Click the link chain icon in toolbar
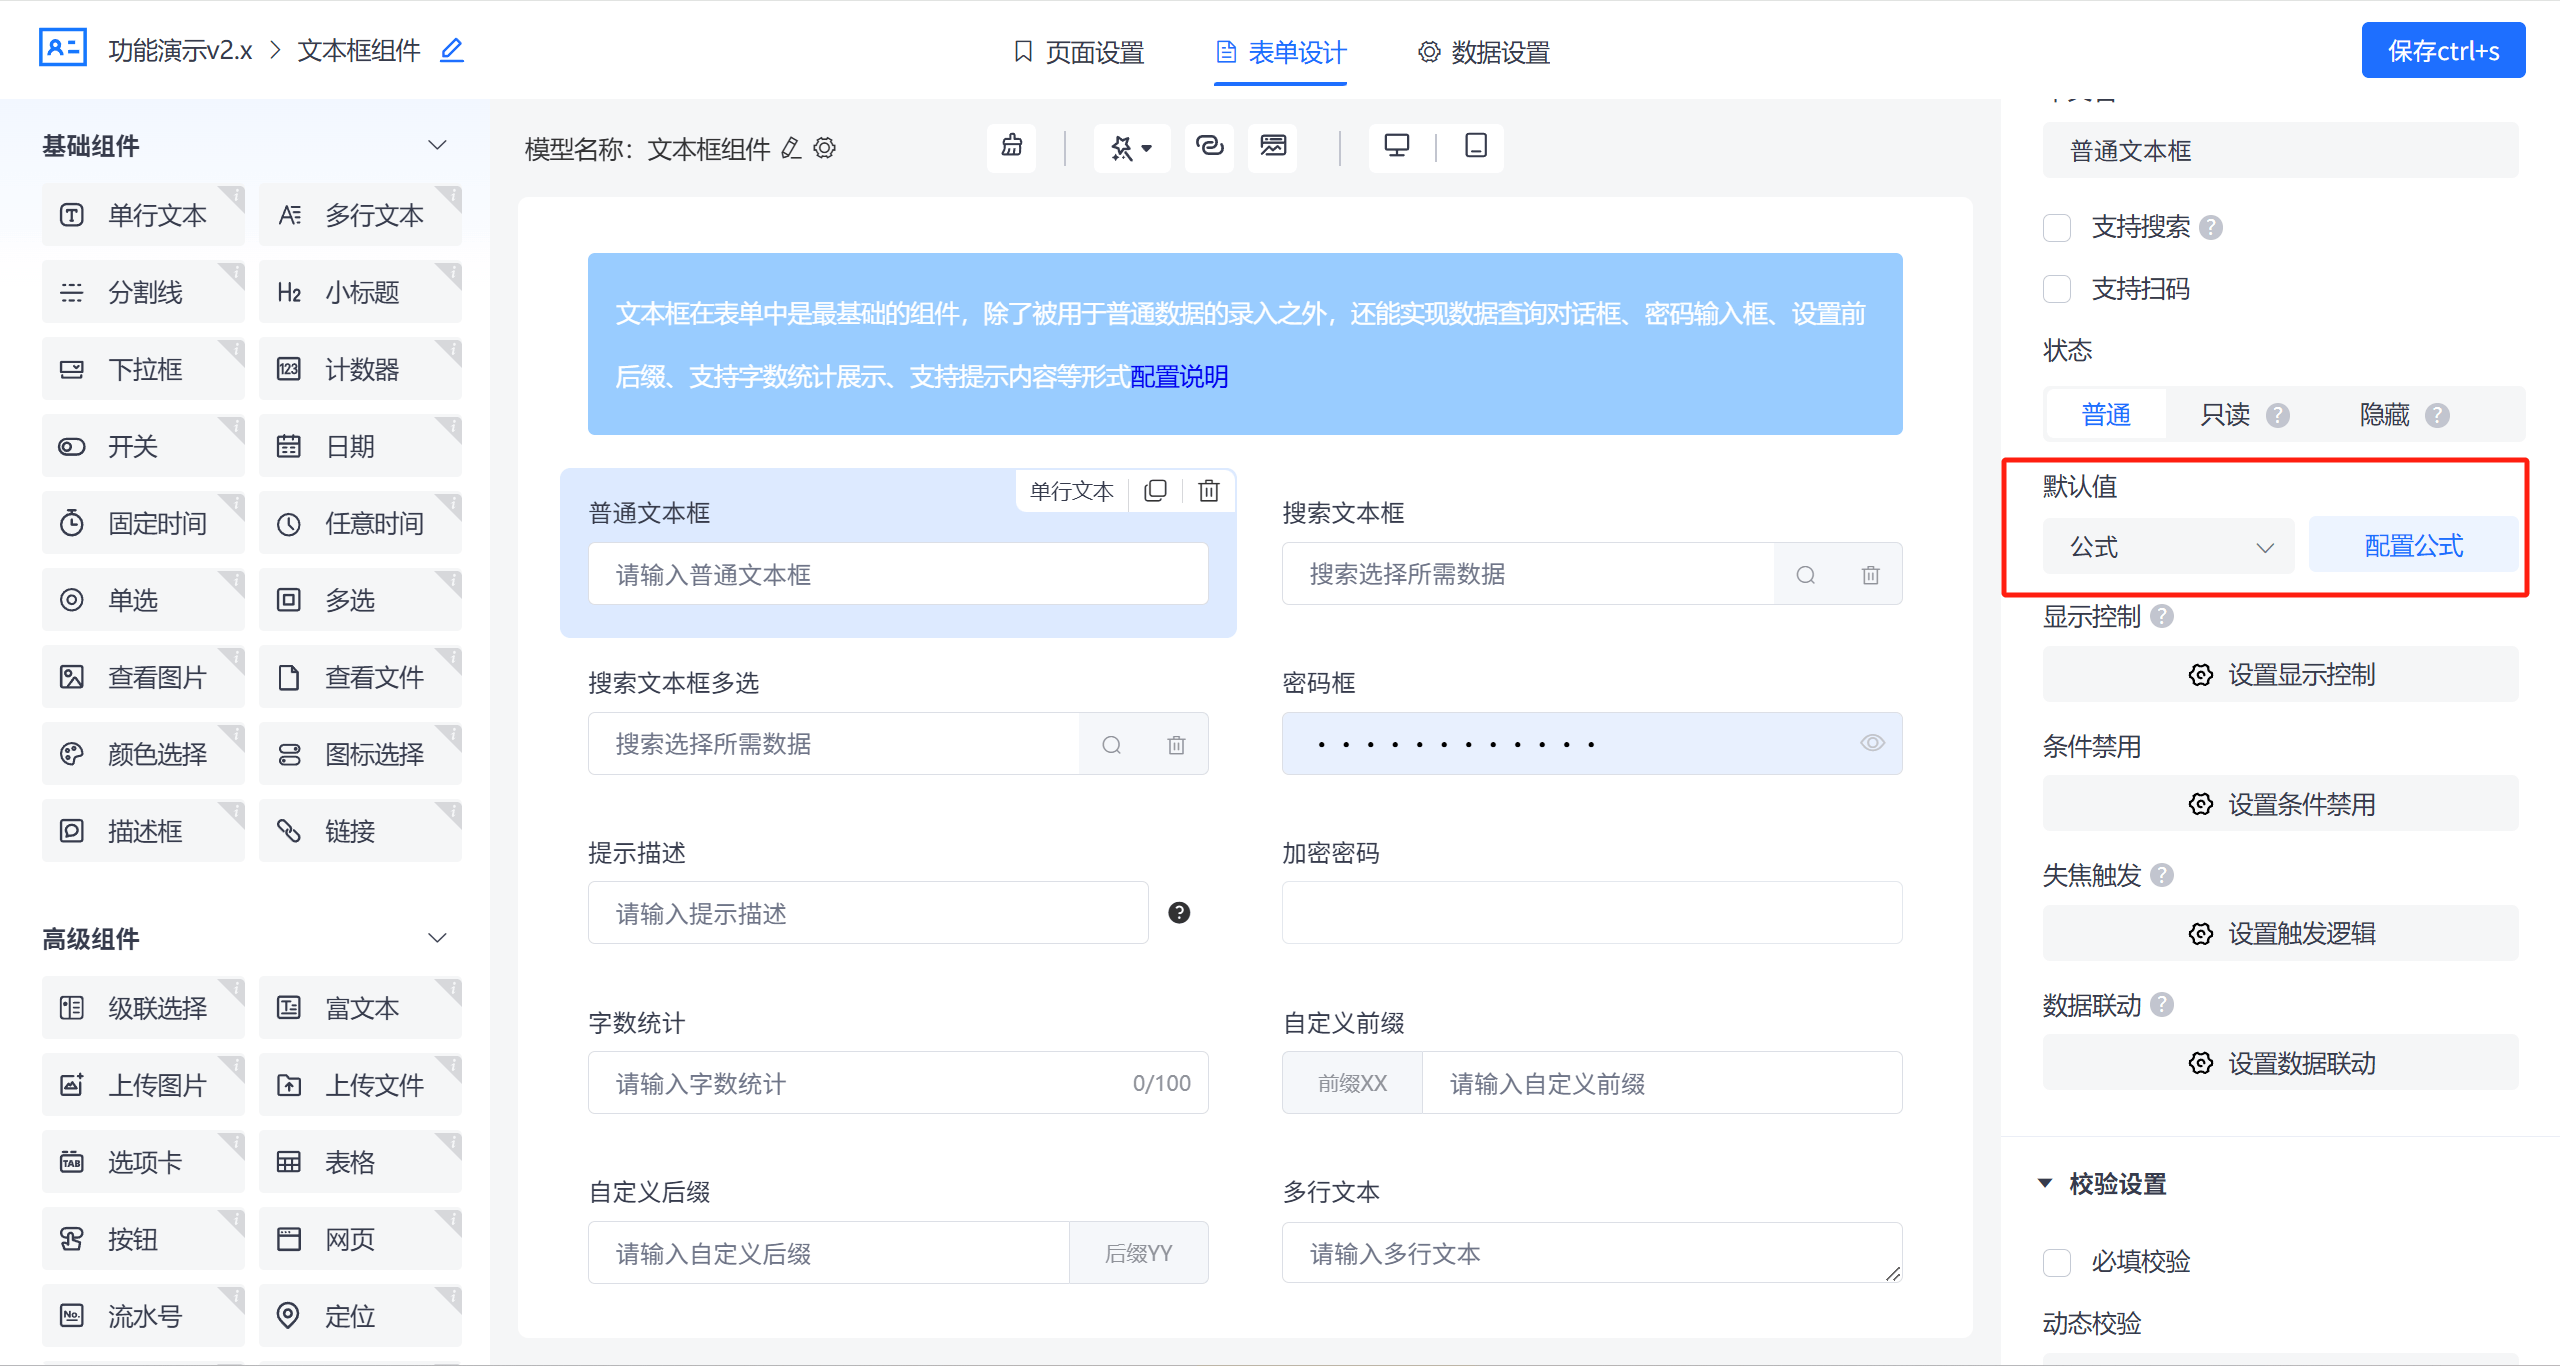The width and height of the screenshot is (2560, 1366). pos(1210,147)
